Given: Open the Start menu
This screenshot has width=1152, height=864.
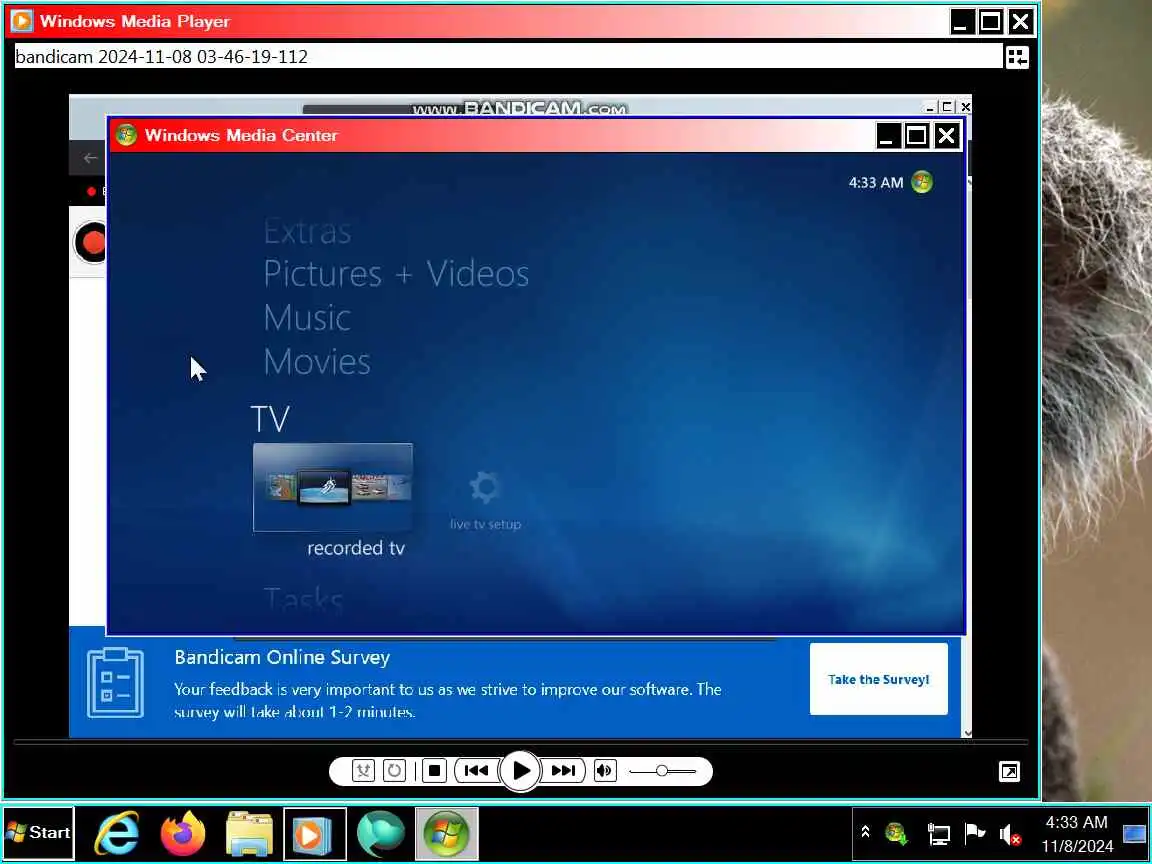Looking at the screenshot, I should (x=38, y=832).
